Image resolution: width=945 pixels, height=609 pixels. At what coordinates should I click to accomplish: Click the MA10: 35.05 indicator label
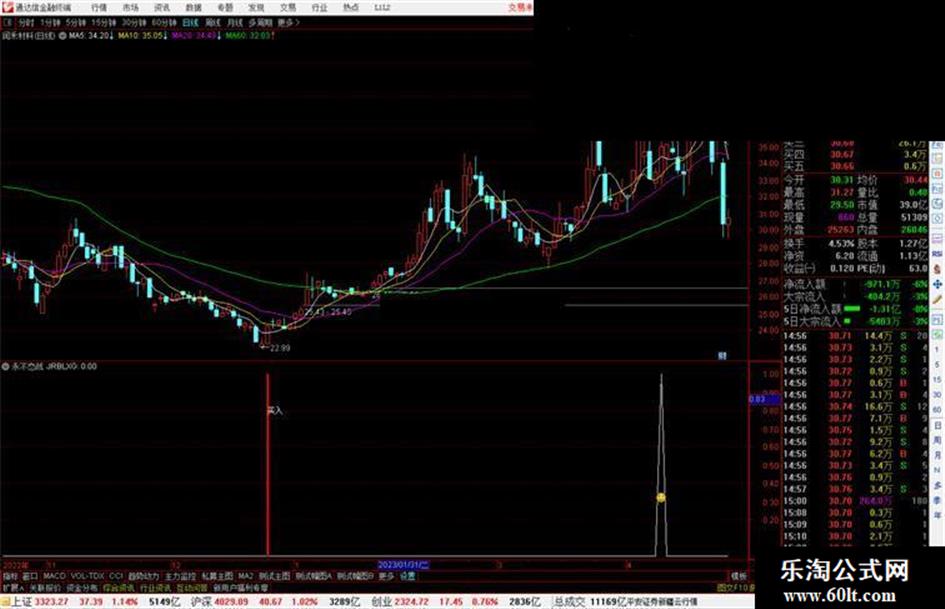click(142, 36)
